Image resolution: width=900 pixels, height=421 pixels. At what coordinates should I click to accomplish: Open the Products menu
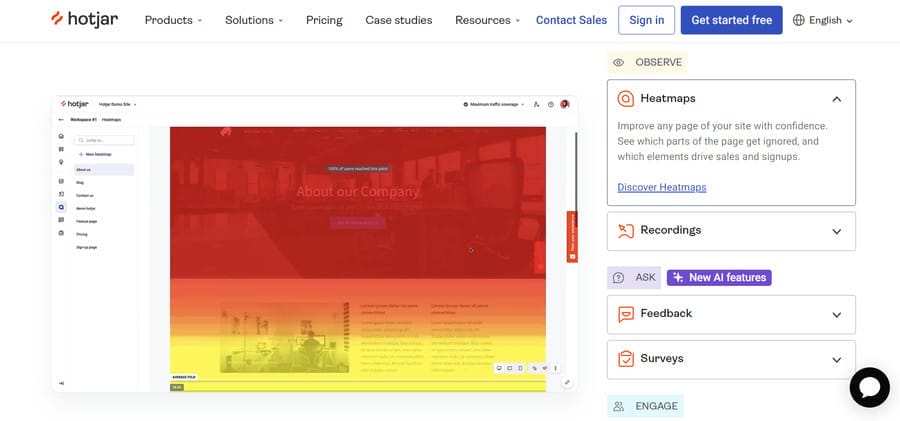click(173, 20)
